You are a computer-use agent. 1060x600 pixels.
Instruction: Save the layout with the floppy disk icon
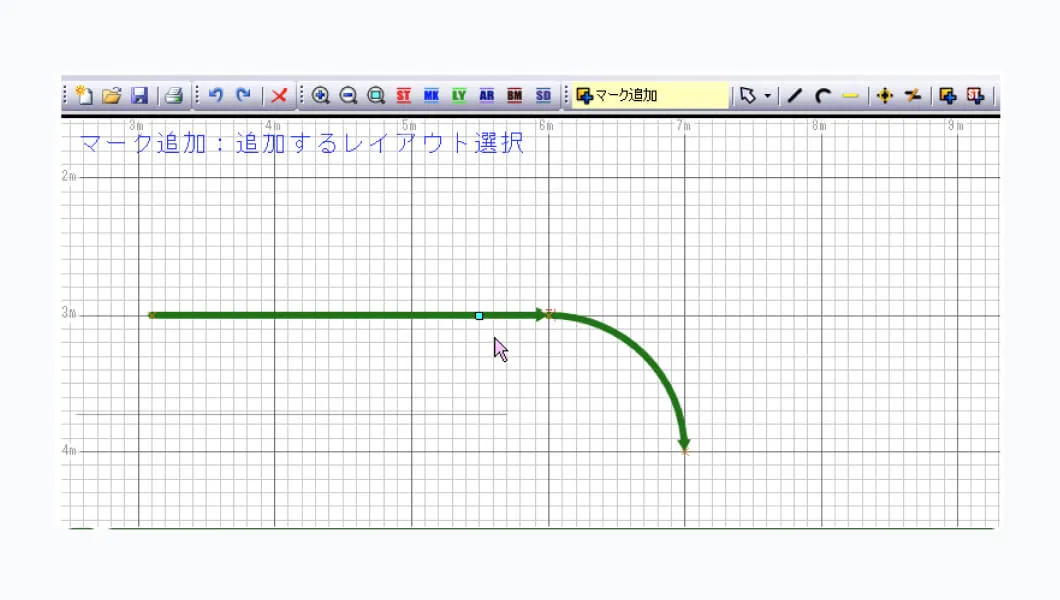[140, 96]
